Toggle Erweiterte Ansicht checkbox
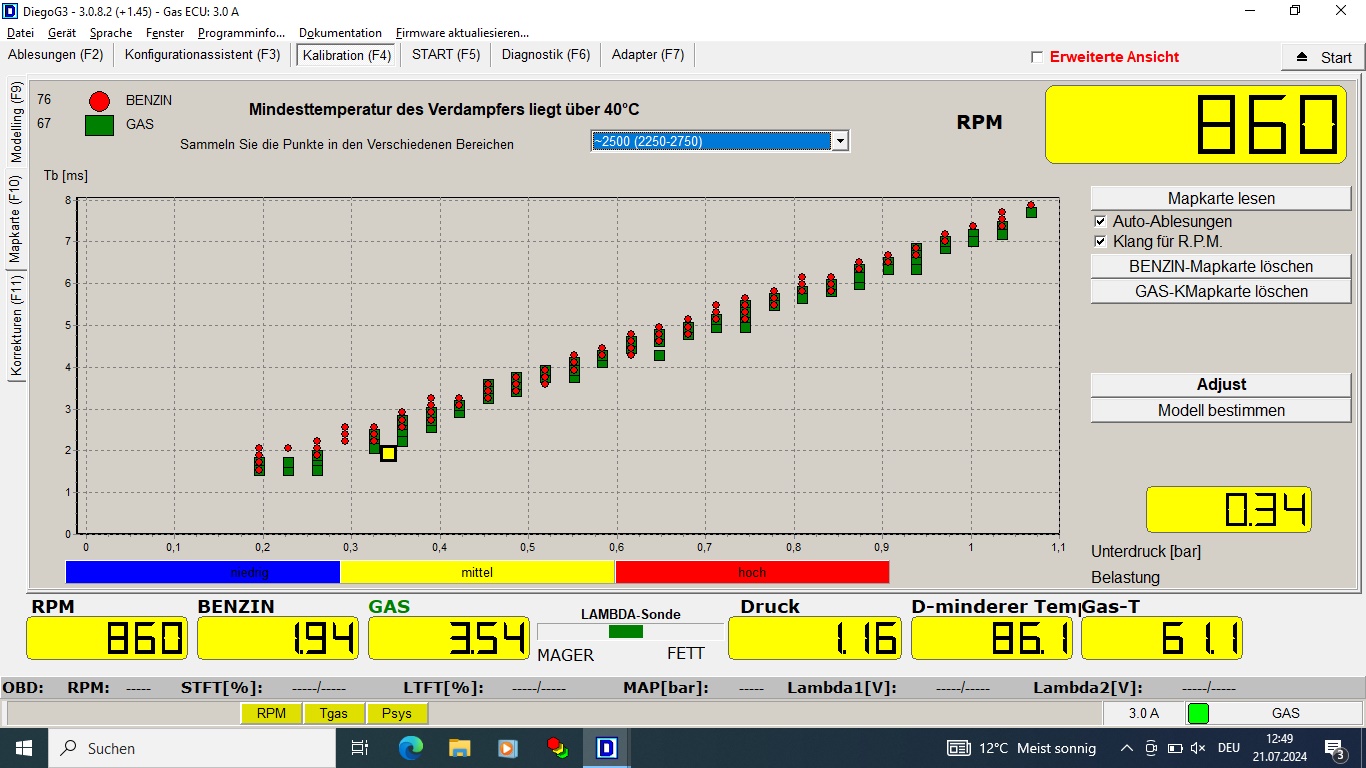The height and width of the screenshot is (768, 1366). pos(1037,57)
